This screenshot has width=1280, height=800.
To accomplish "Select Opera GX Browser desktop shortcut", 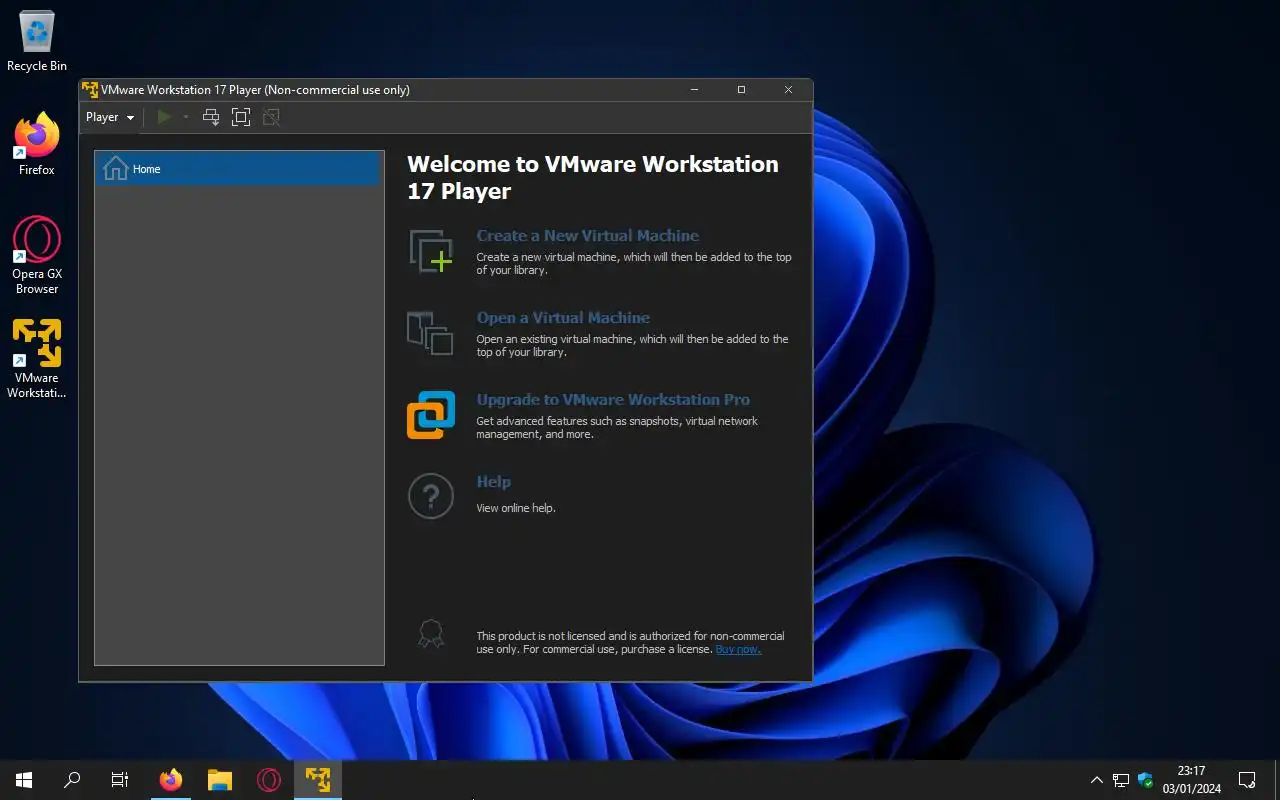I will [x=37, y=255].
